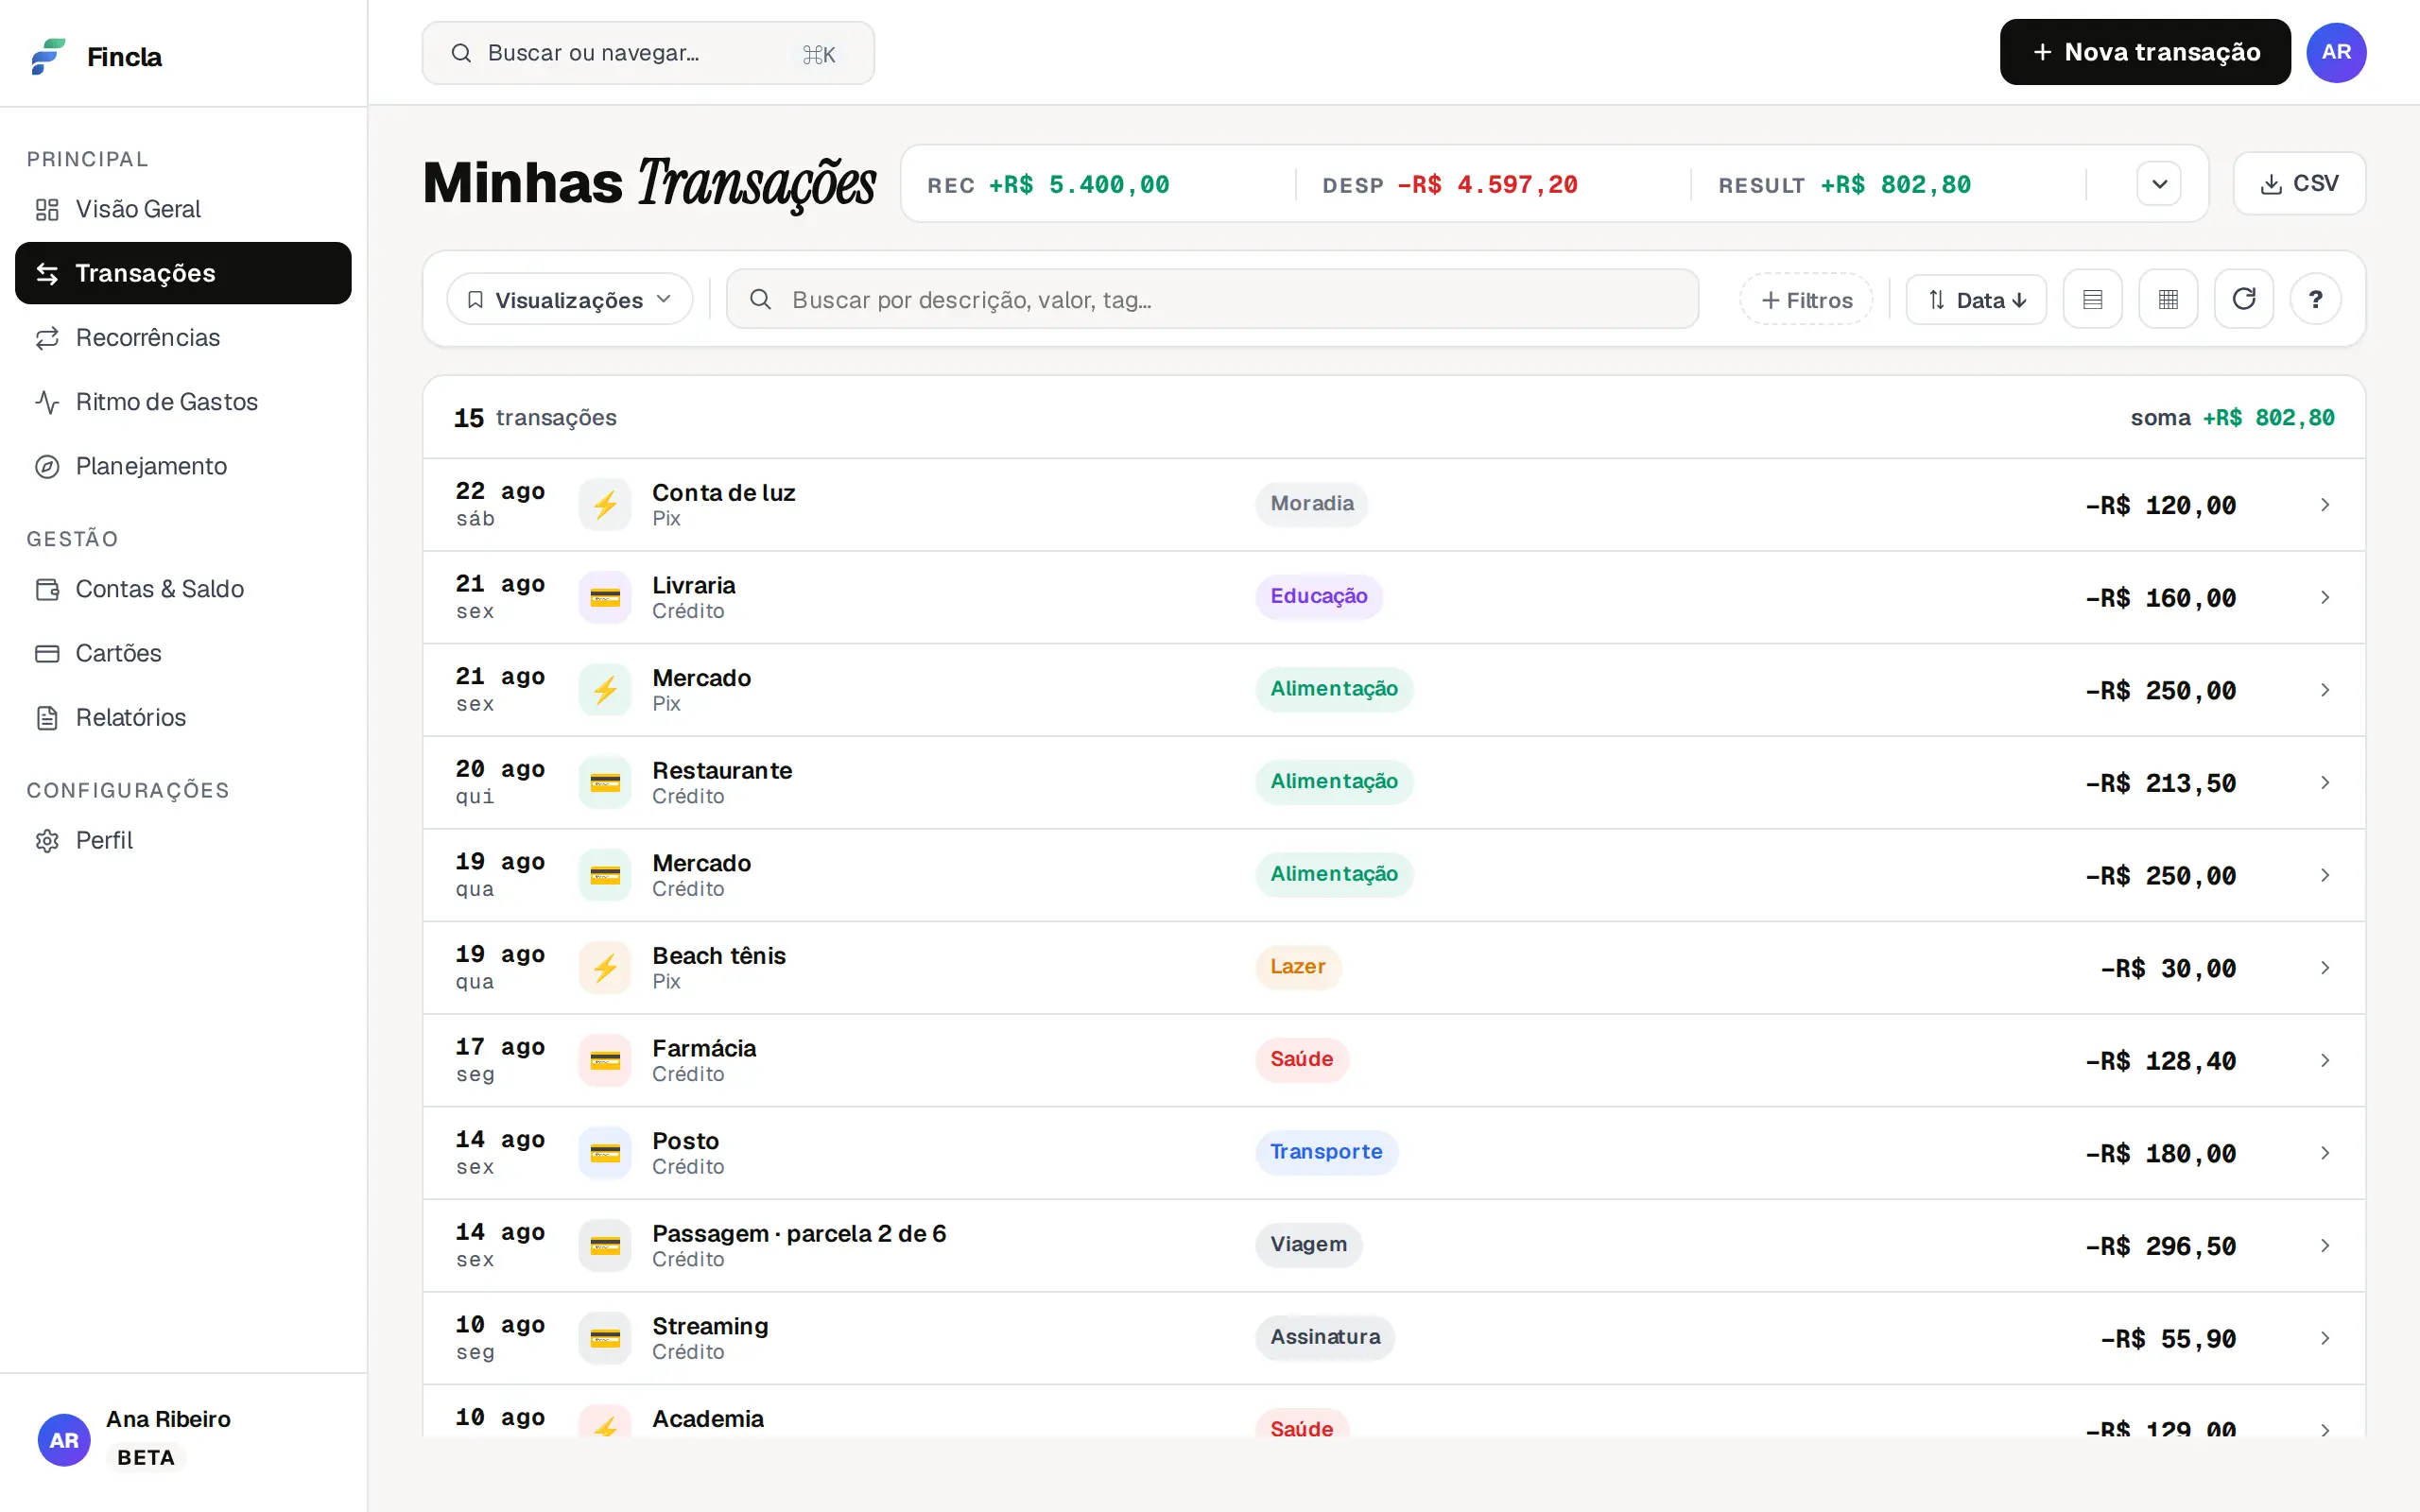The height and width of the screenshot is (1512, 2420).
Task: Export transactions as CSV
Action: click(x=2299, y=184)
